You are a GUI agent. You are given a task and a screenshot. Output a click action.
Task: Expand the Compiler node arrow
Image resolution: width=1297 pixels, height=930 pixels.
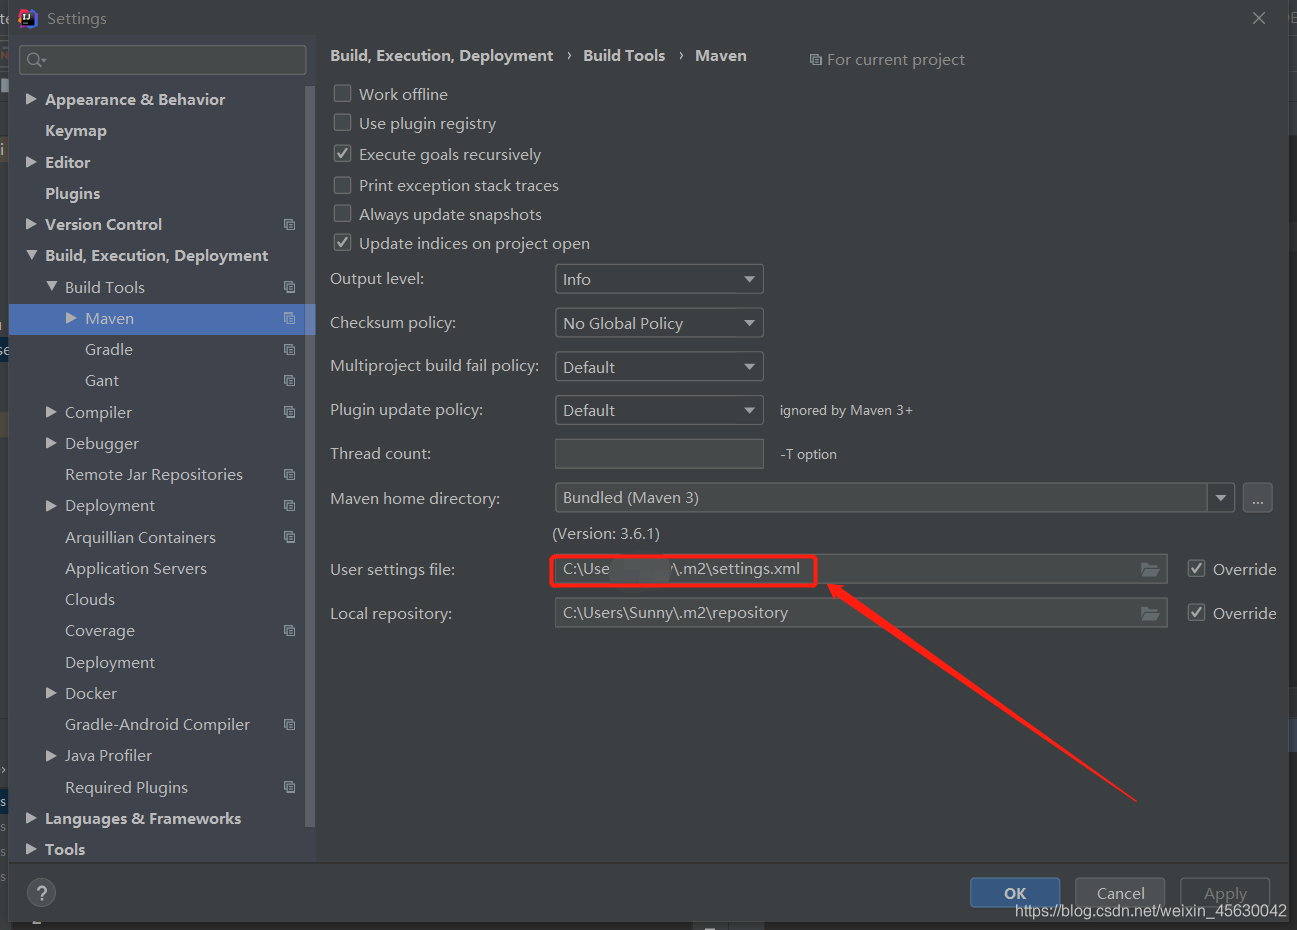[x=51, y=412]
